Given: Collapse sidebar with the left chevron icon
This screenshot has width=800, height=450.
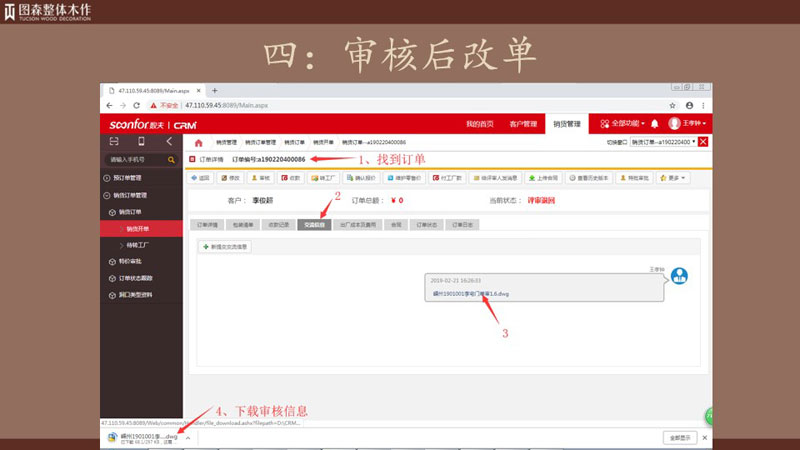Looking at the screenshot, I should point(168,142).
